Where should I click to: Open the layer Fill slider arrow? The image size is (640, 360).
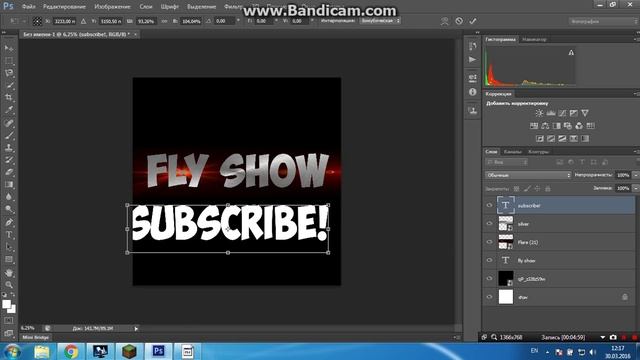[636, 188]
